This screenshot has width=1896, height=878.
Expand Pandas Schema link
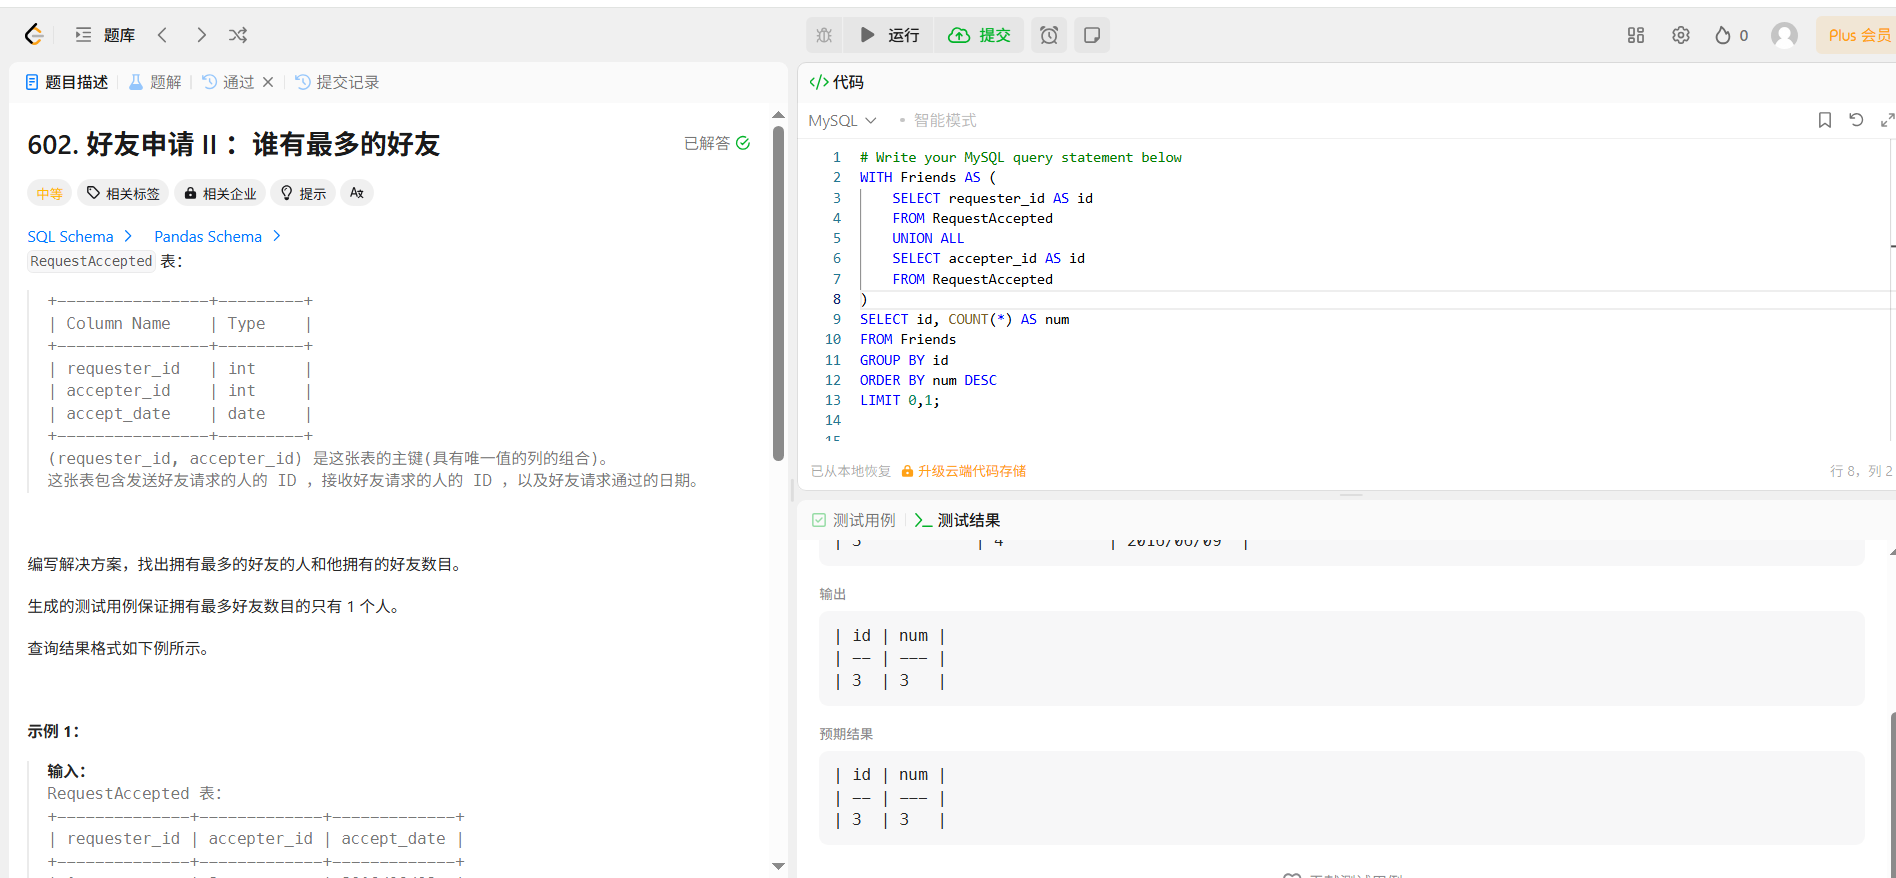pos(217,237)
